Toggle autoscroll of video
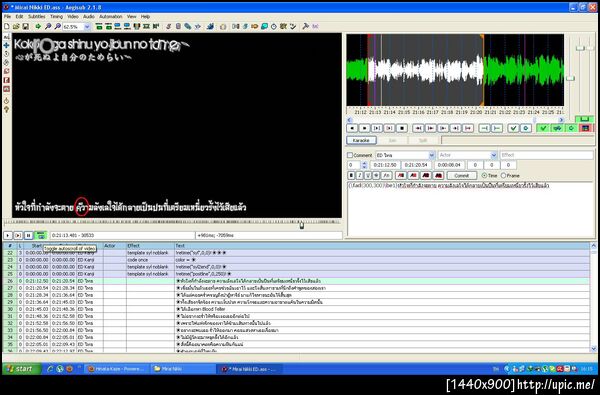 point(40,235)
